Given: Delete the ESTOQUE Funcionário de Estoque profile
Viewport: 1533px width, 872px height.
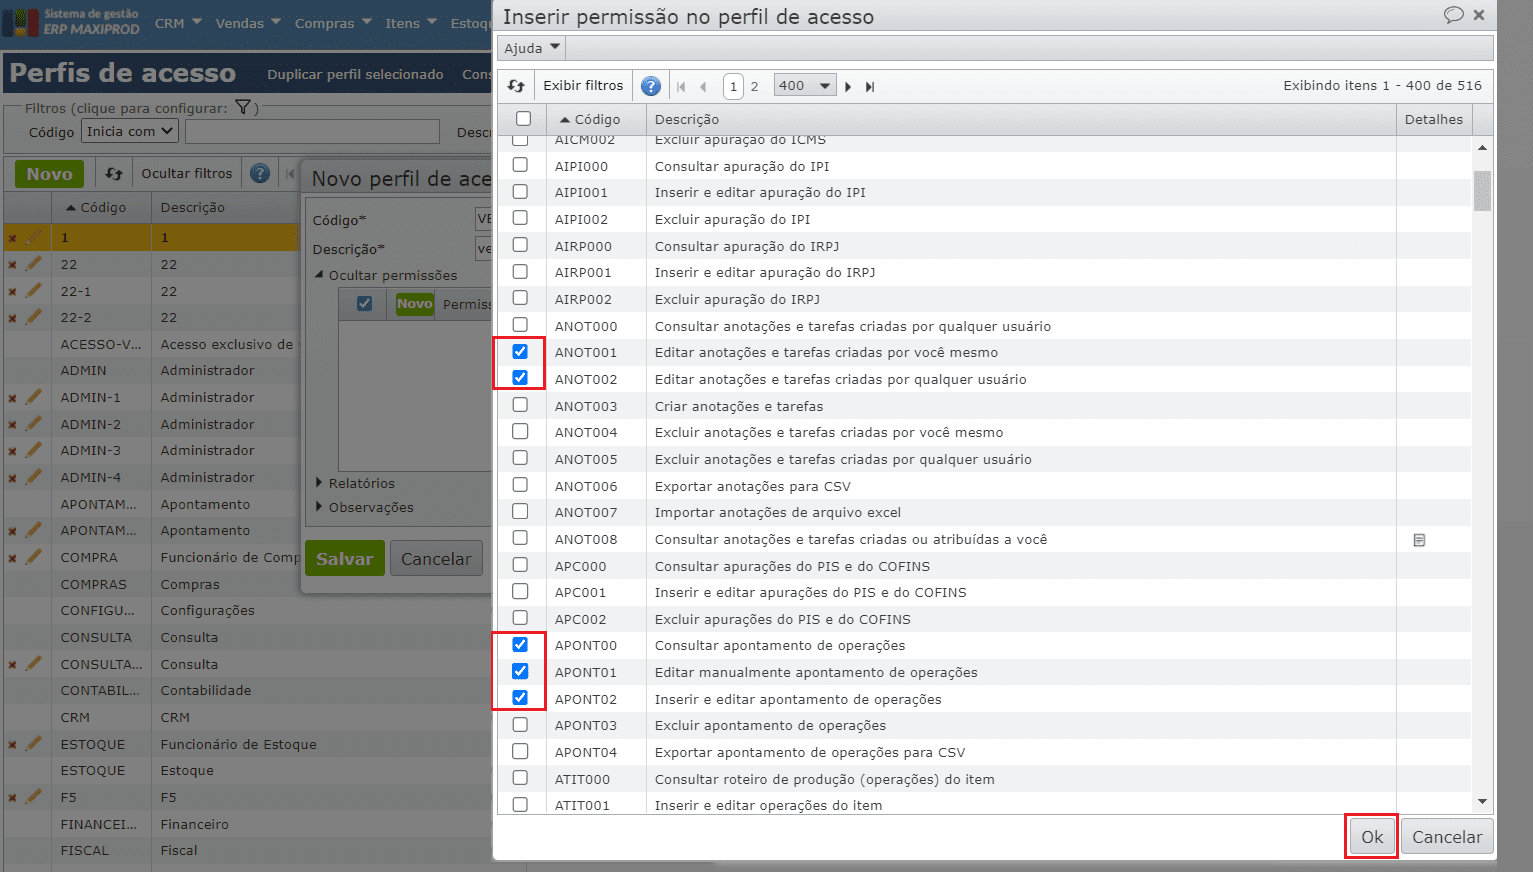Looking at the screenshot, I should pos(12,745).
